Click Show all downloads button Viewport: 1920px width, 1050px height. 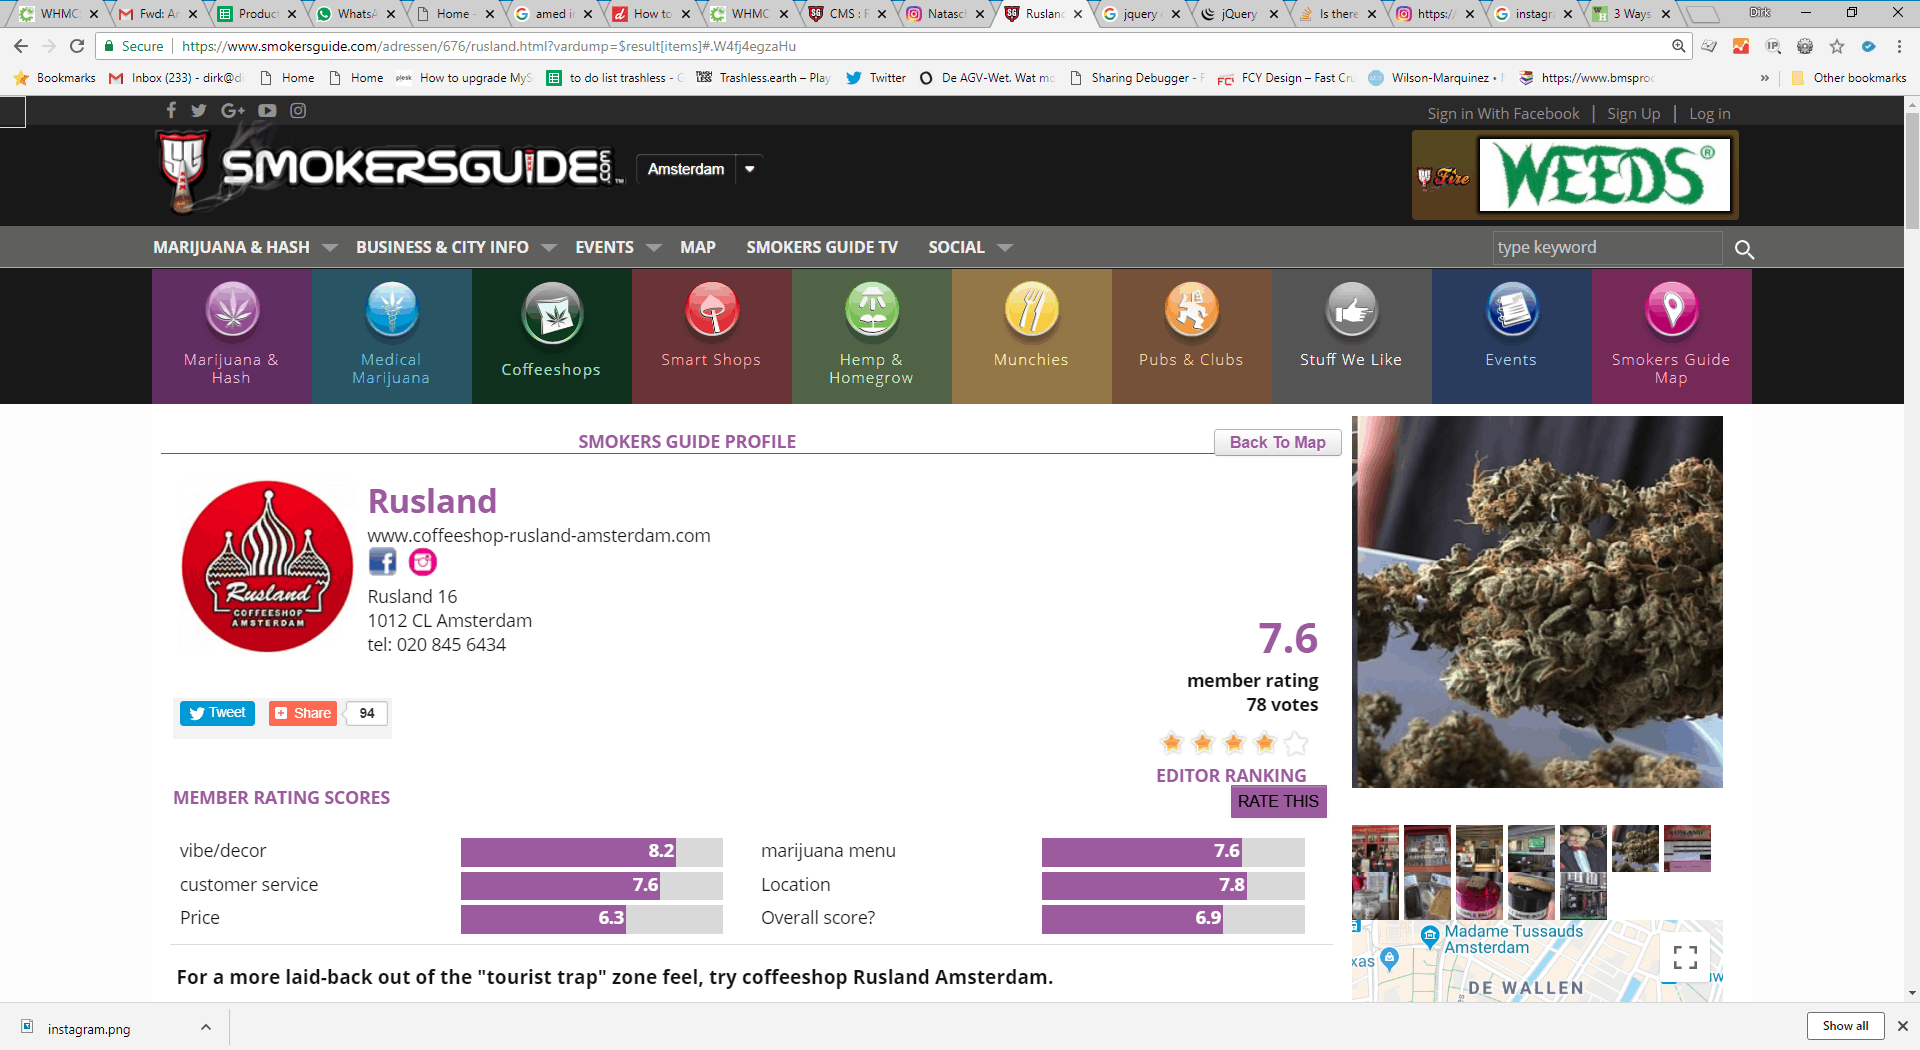click(x=1845, y=1026)
